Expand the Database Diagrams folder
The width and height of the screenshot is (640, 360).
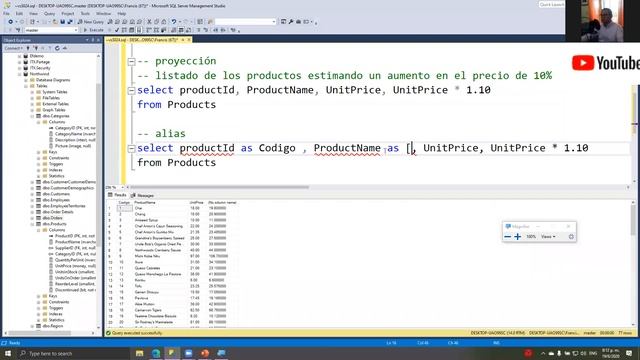pos(26,80)
